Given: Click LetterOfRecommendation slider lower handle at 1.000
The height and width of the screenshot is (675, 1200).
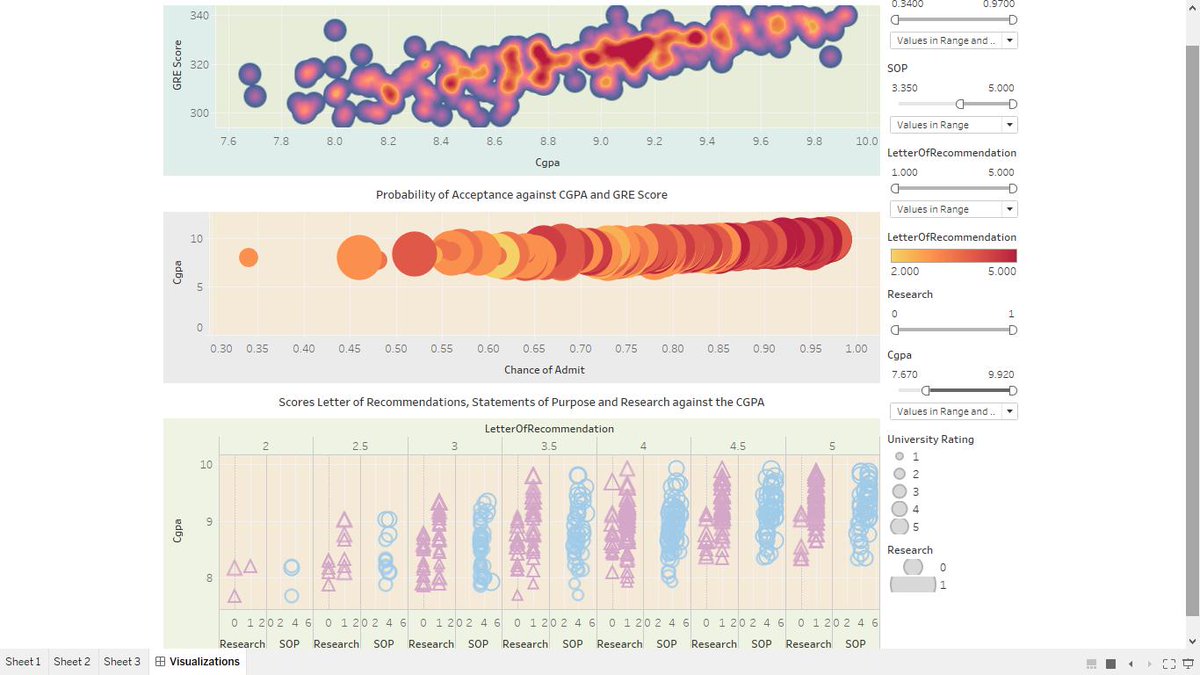Looking at the screenshot, I should tap(895, 188).
